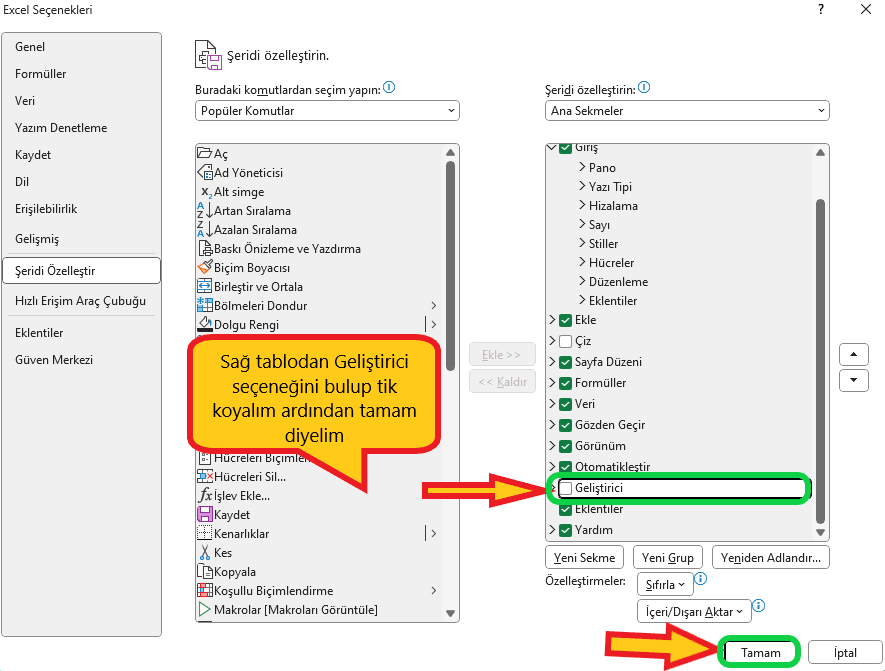Click the Aç folder icon
The height and width of the screenshot is (671, 885).
tap(205, 154)
